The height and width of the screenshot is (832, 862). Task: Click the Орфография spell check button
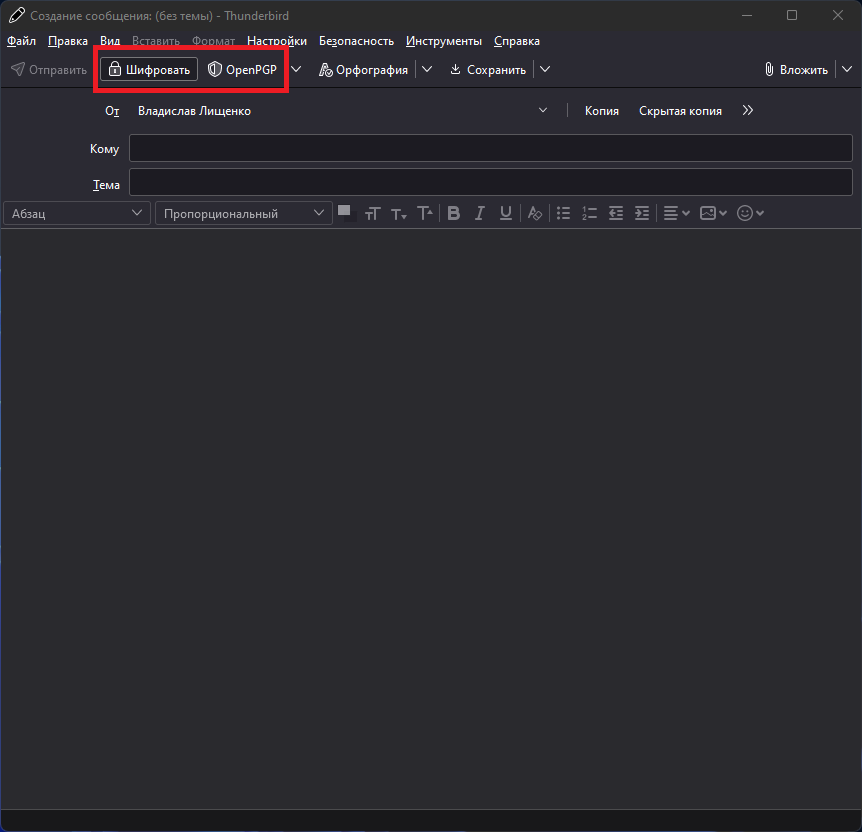point(363,70)
